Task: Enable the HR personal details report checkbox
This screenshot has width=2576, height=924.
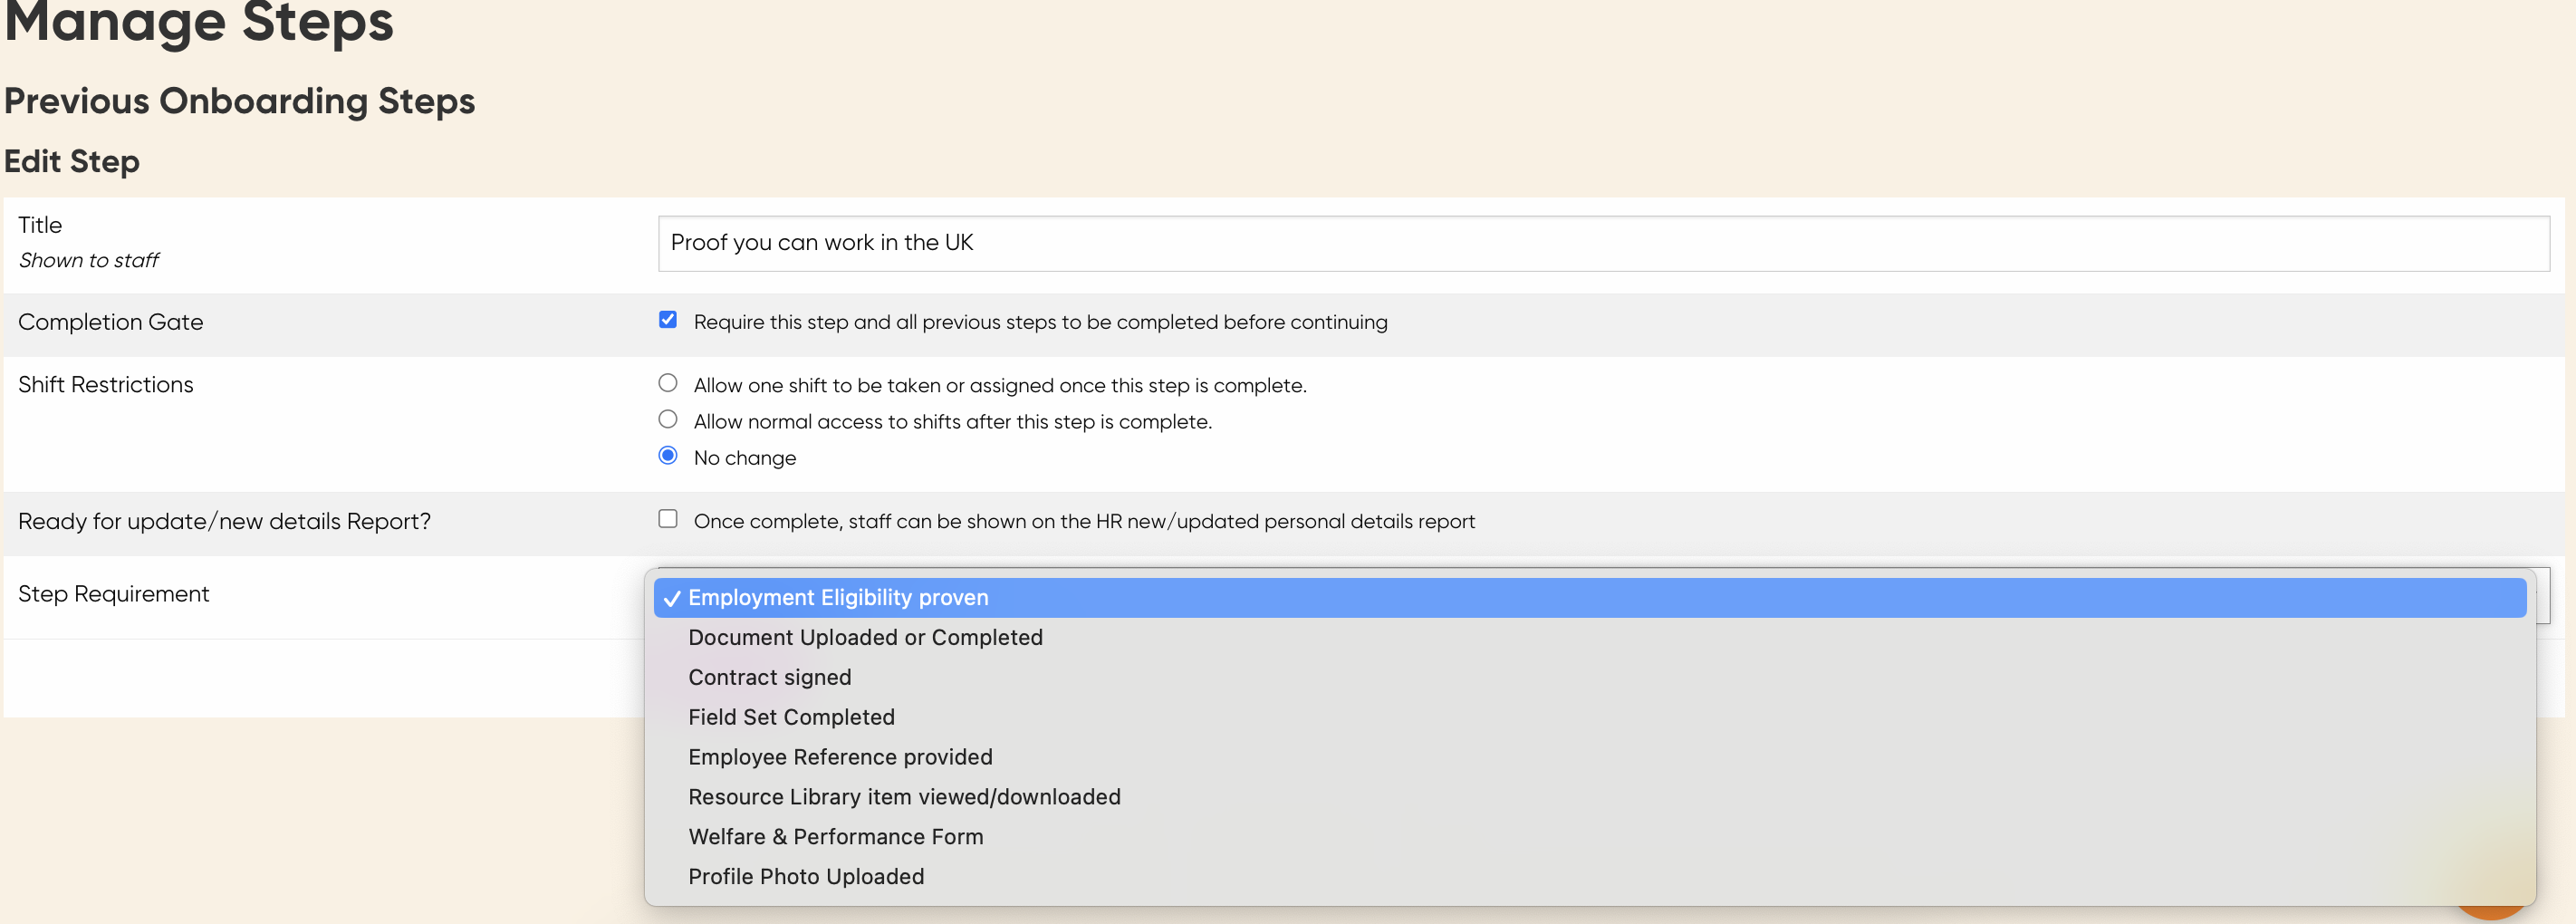Action: point(668,519)
